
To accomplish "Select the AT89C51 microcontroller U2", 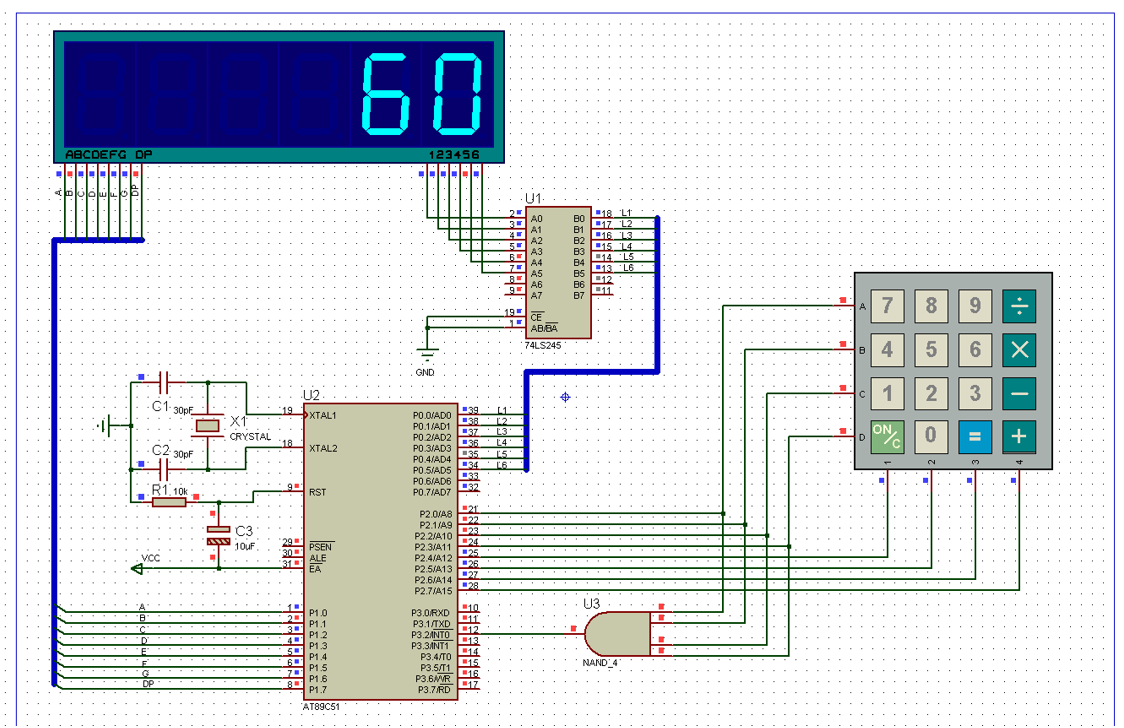I will [x=380, y=552].
